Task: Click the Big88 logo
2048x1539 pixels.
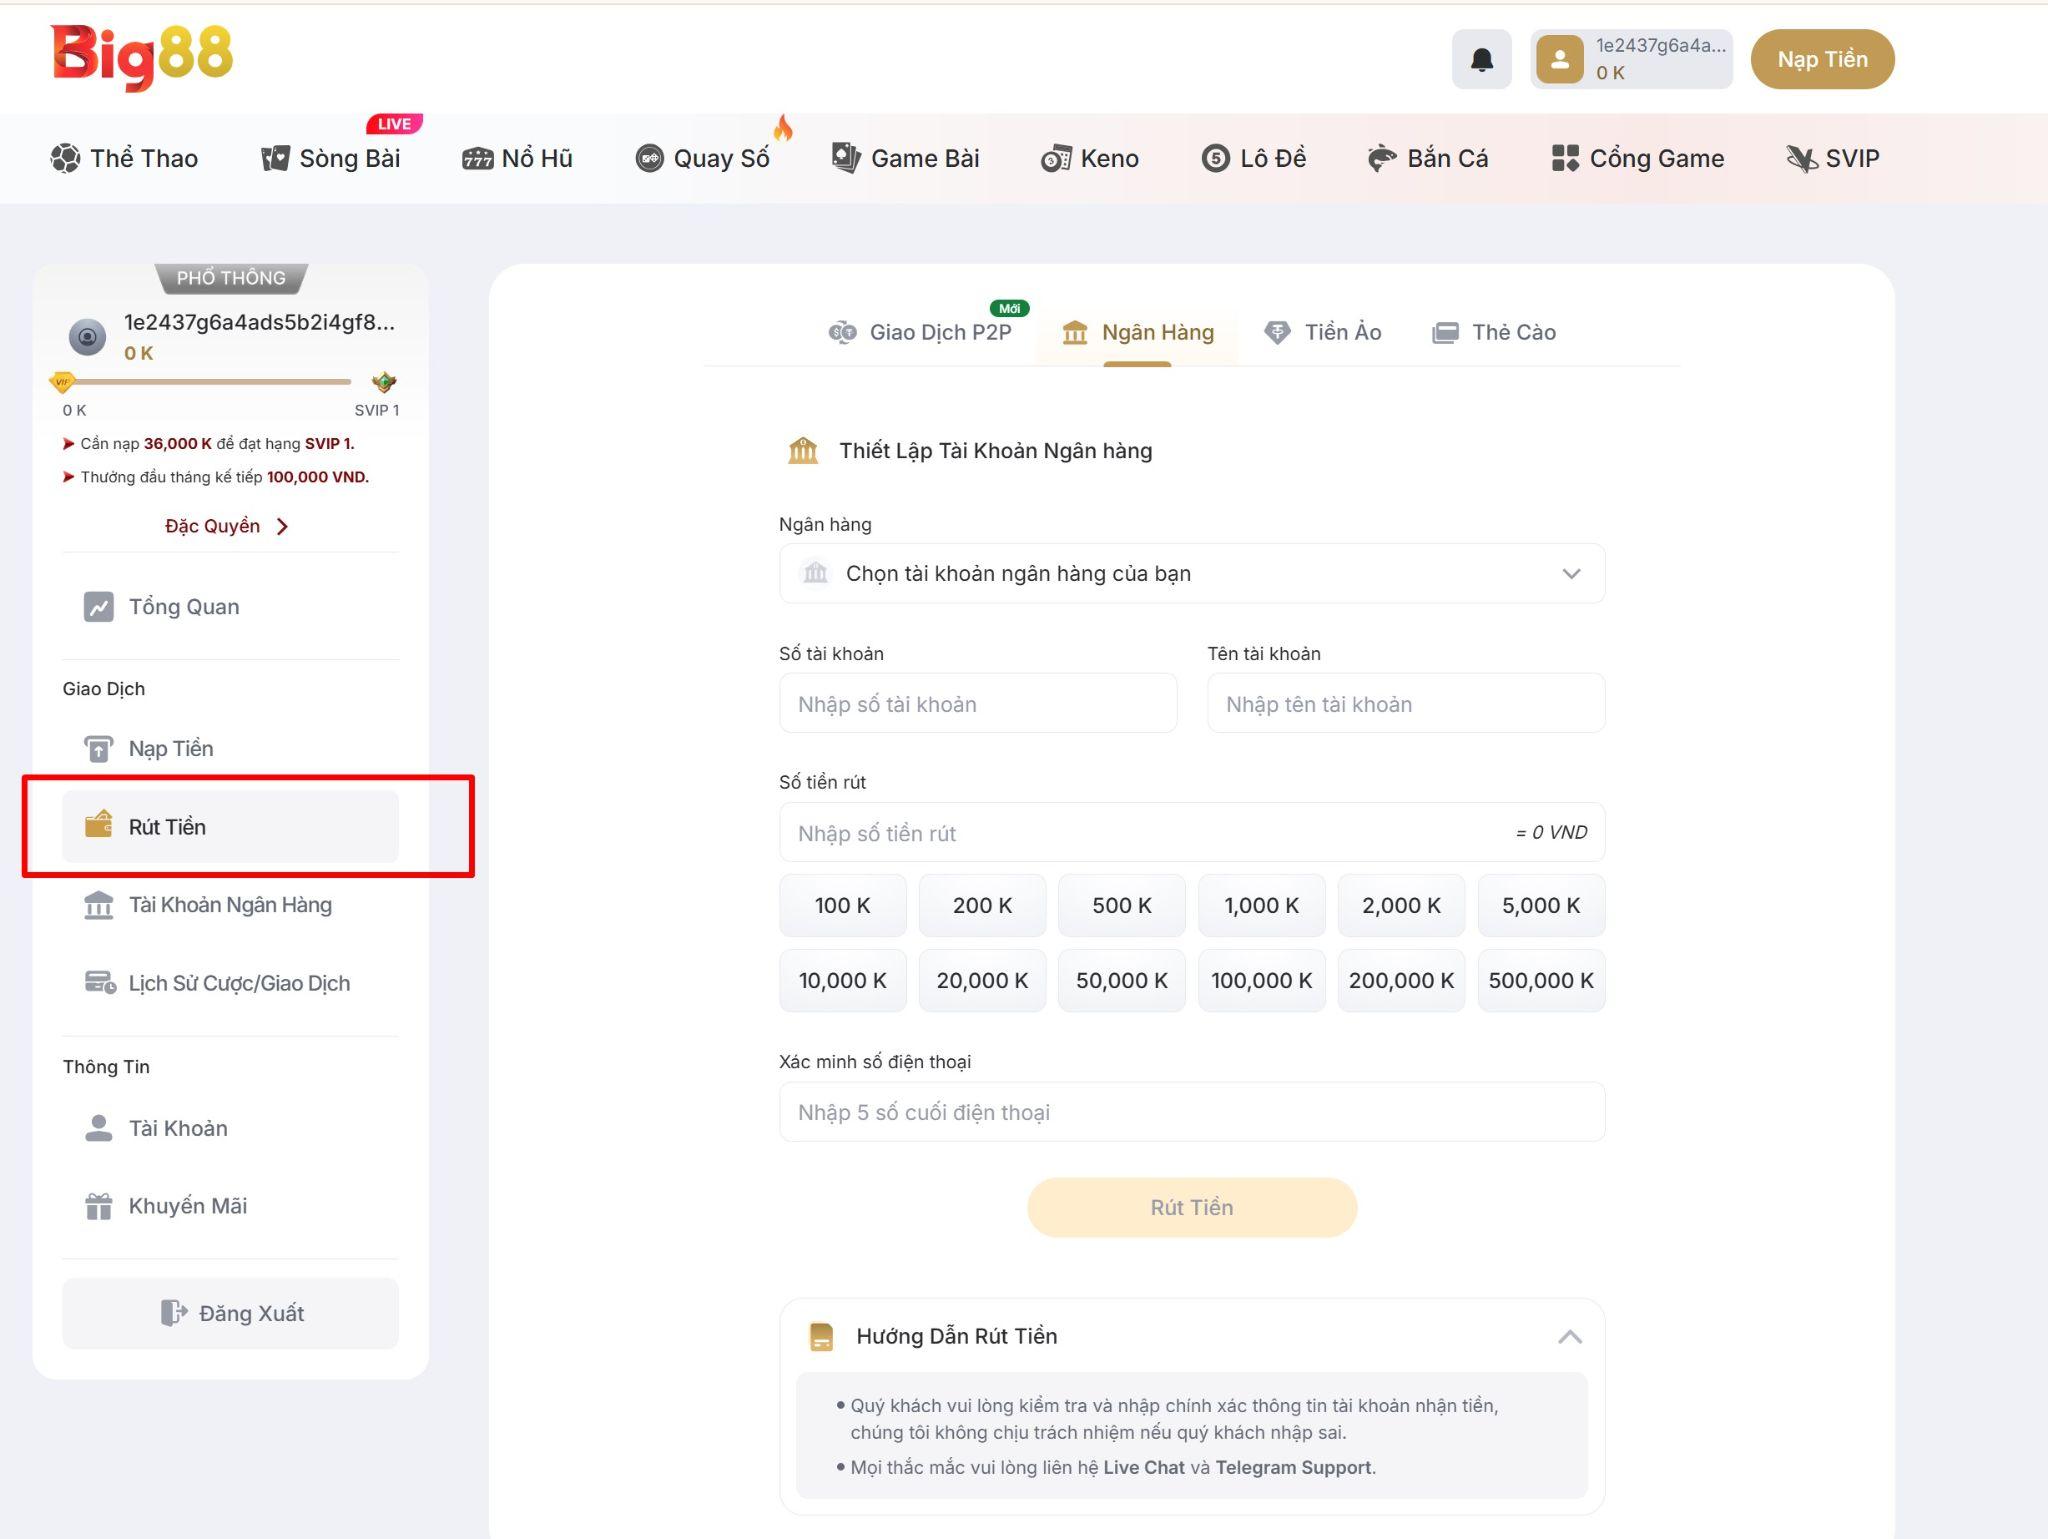Action: 141,56
